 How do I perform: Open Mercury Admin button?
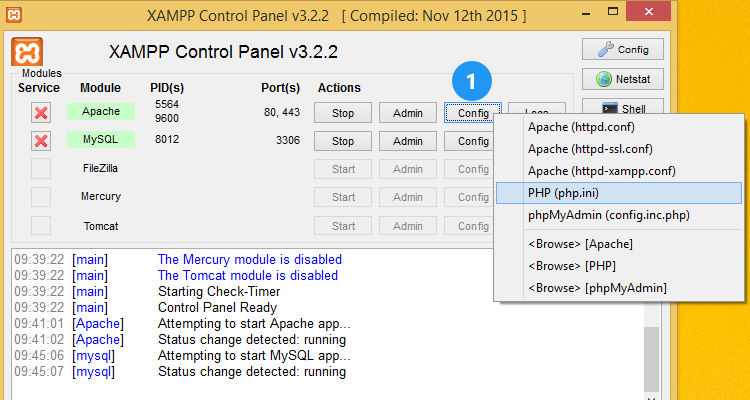pos(408,197)
